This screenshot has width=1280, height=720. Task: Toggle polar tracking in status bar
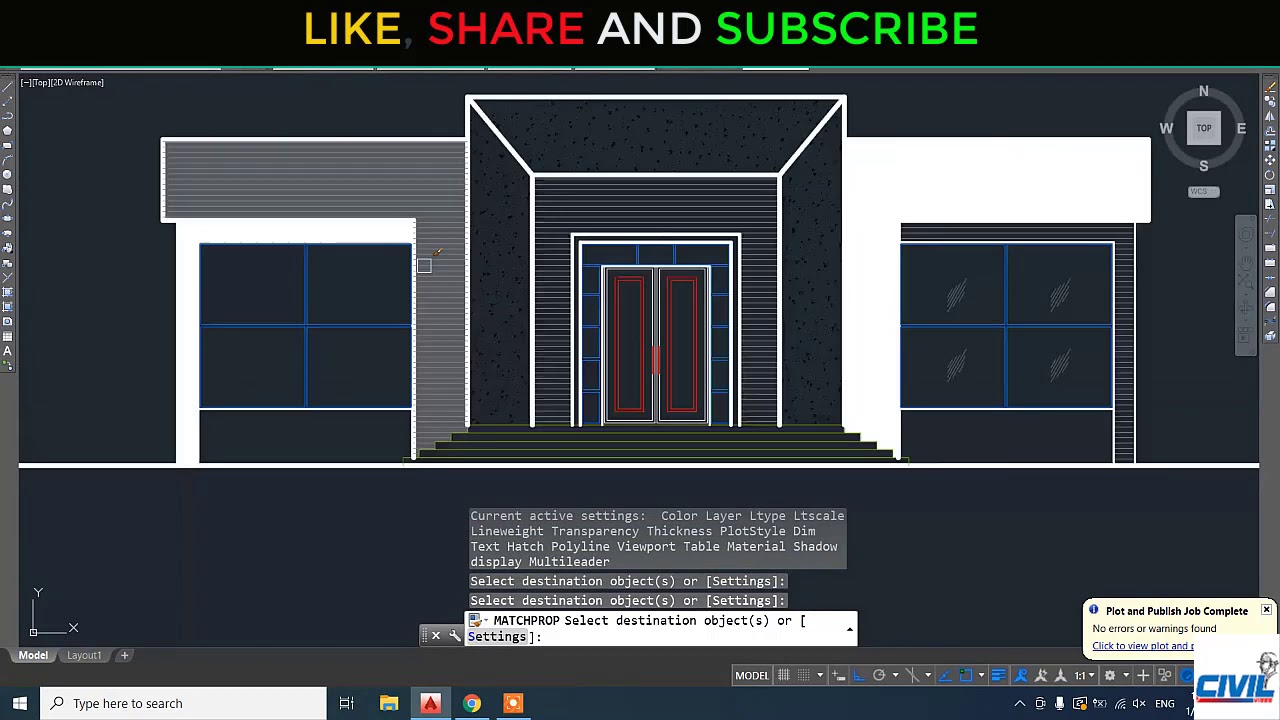[879, 675]
